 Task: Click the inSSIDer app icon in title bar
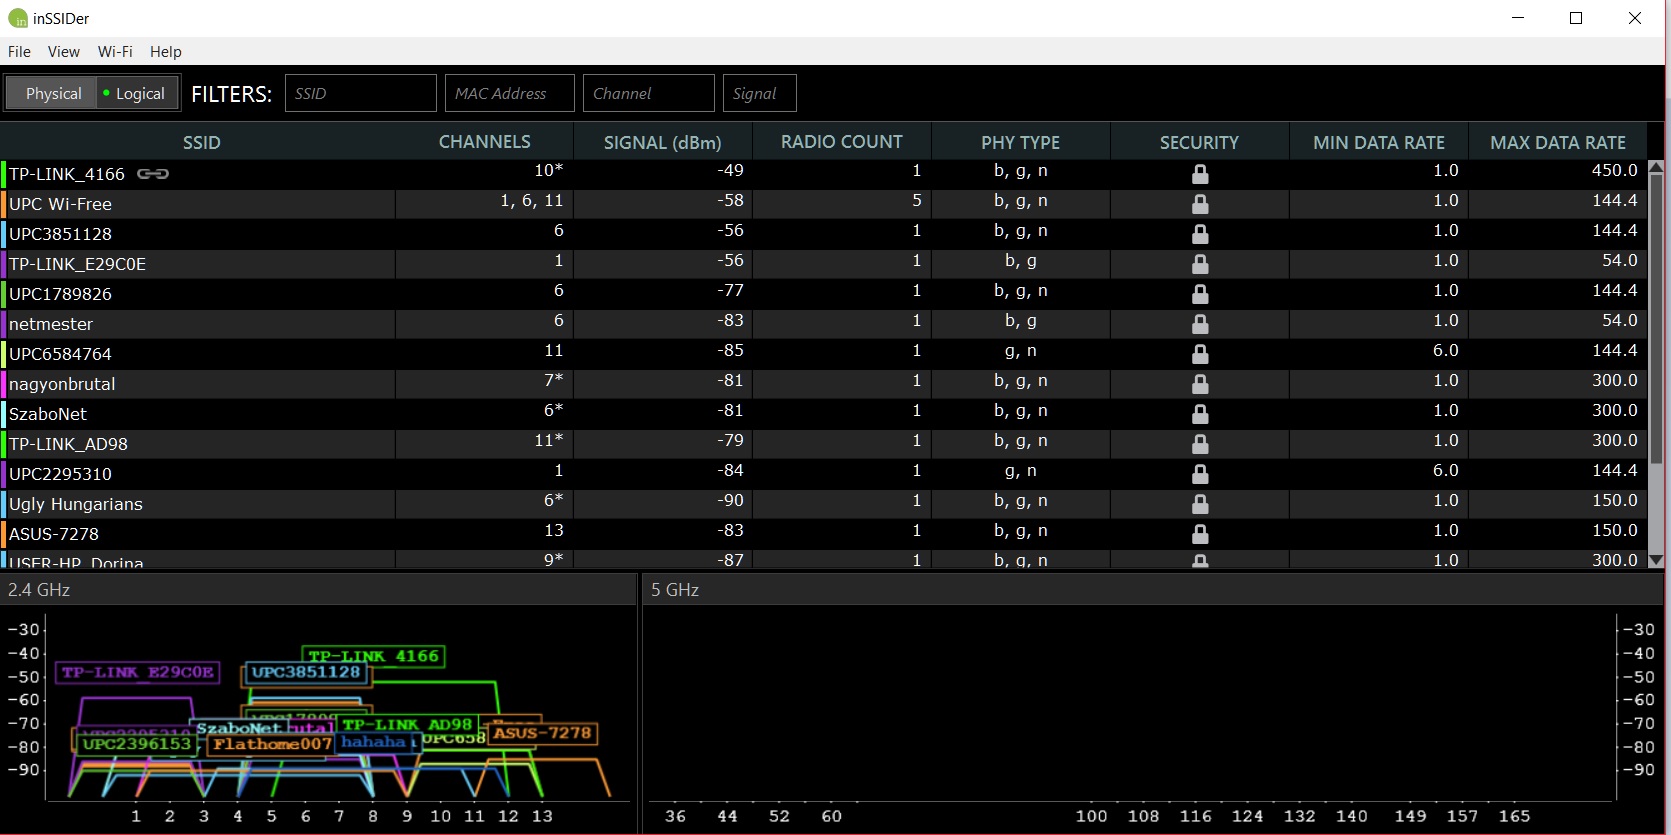pyautogui.click(x=18, y=18)
